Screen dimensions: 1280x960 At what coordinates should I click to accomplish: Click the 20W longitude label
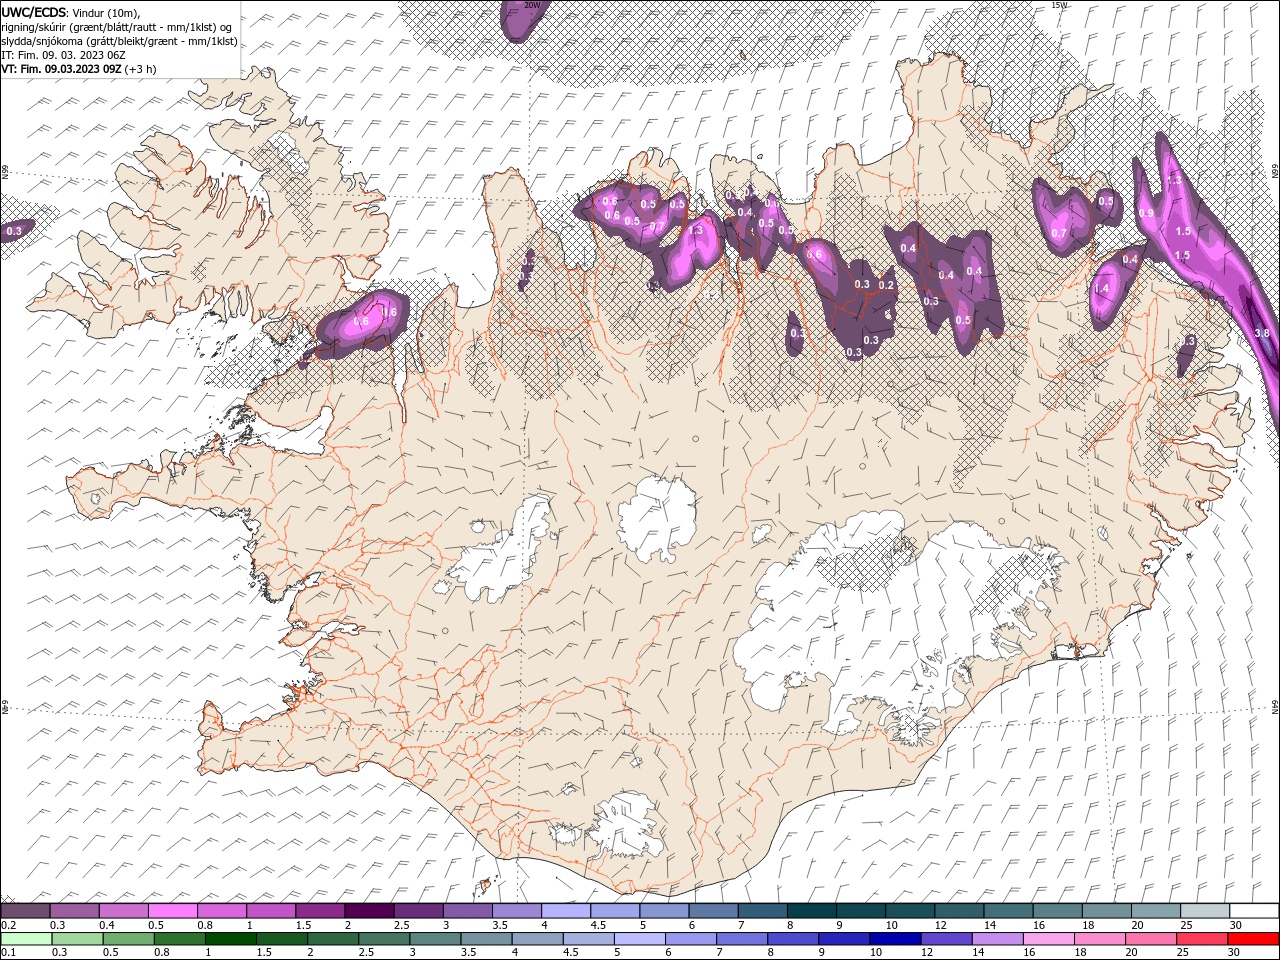531,5
